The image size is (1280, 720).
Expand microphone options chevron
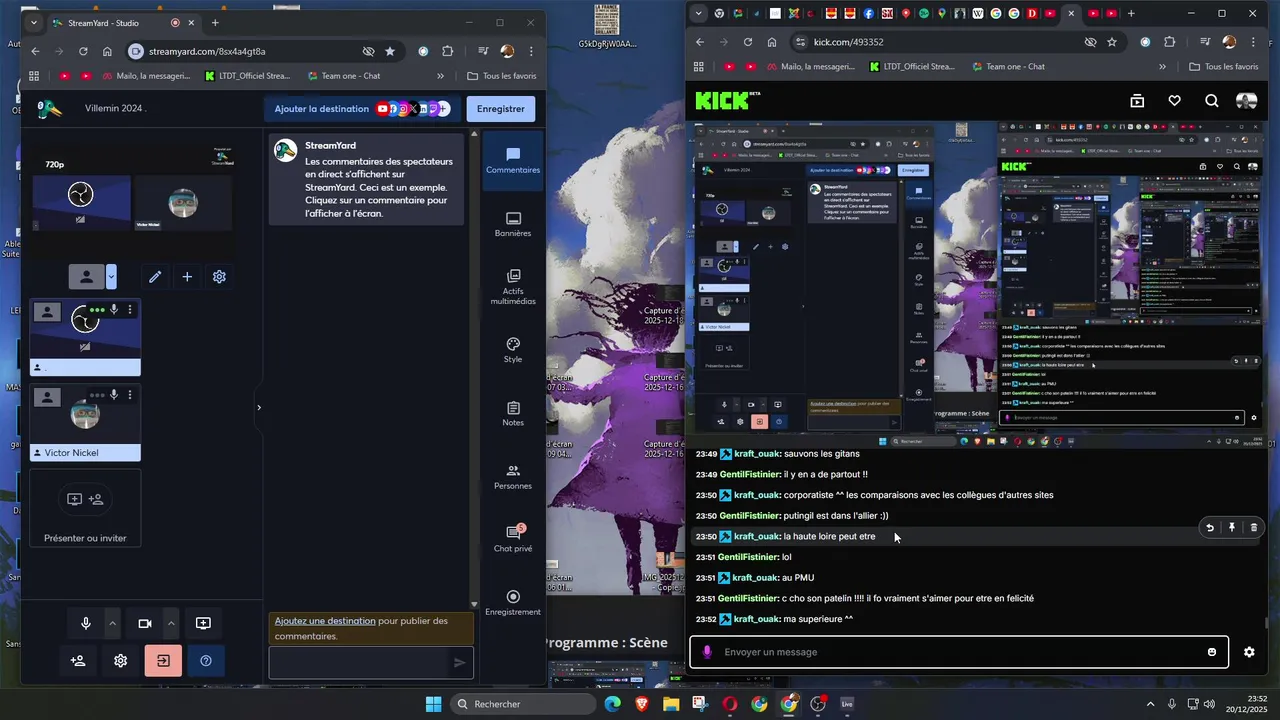(x=112, y=624)
